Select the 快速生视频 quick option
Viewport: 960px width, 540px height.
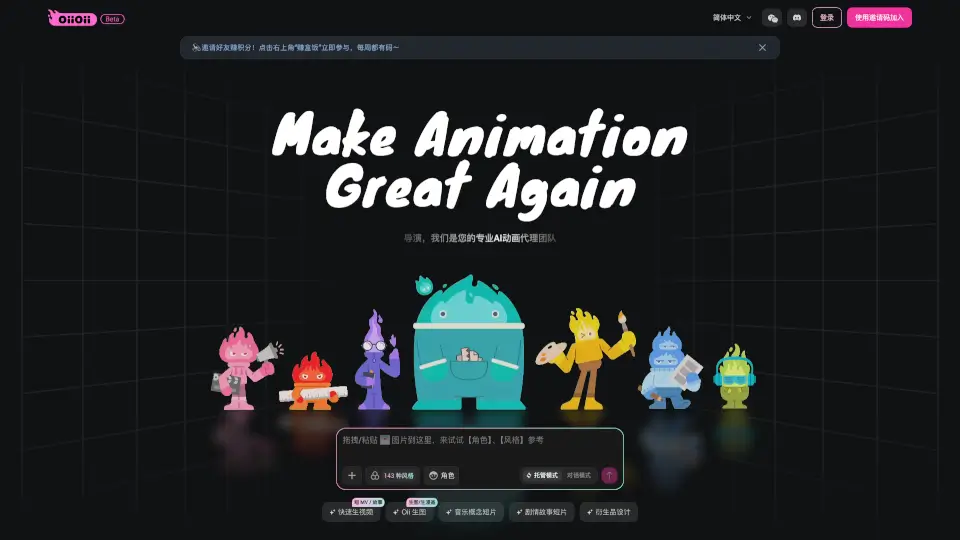(351, 512)
